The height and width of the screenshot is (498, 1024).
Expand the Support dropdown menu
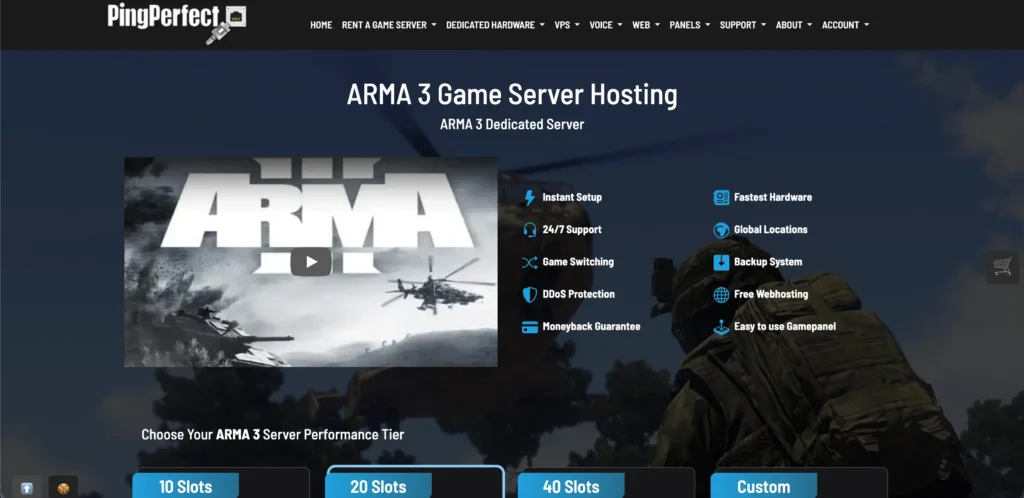(x=742, y=25)
